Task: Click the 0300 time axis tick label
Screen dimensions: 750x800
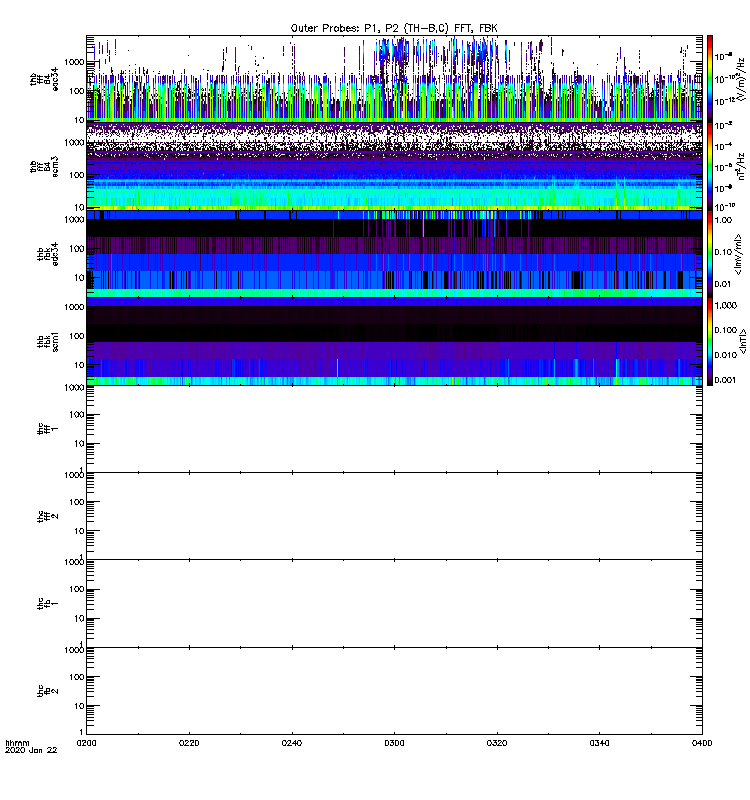Action: (394, 744)
